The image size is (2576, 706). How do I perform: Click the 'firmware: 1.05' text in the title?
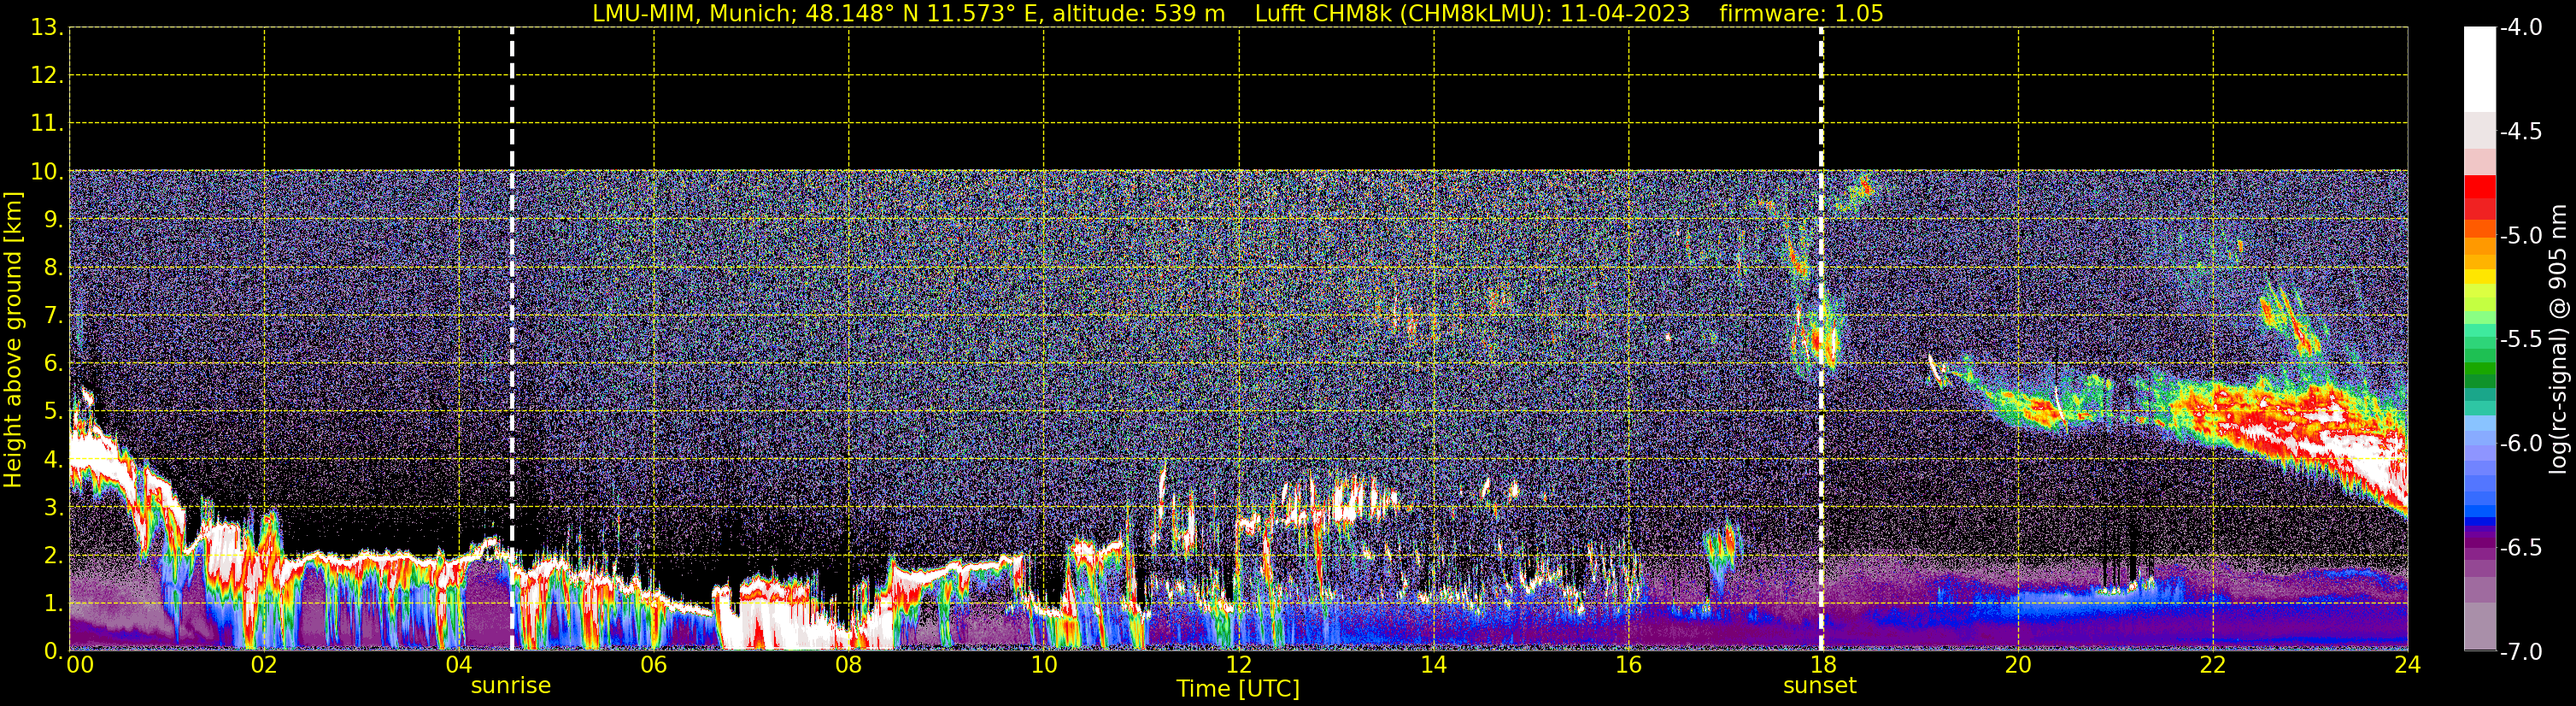click(1801, 14)
